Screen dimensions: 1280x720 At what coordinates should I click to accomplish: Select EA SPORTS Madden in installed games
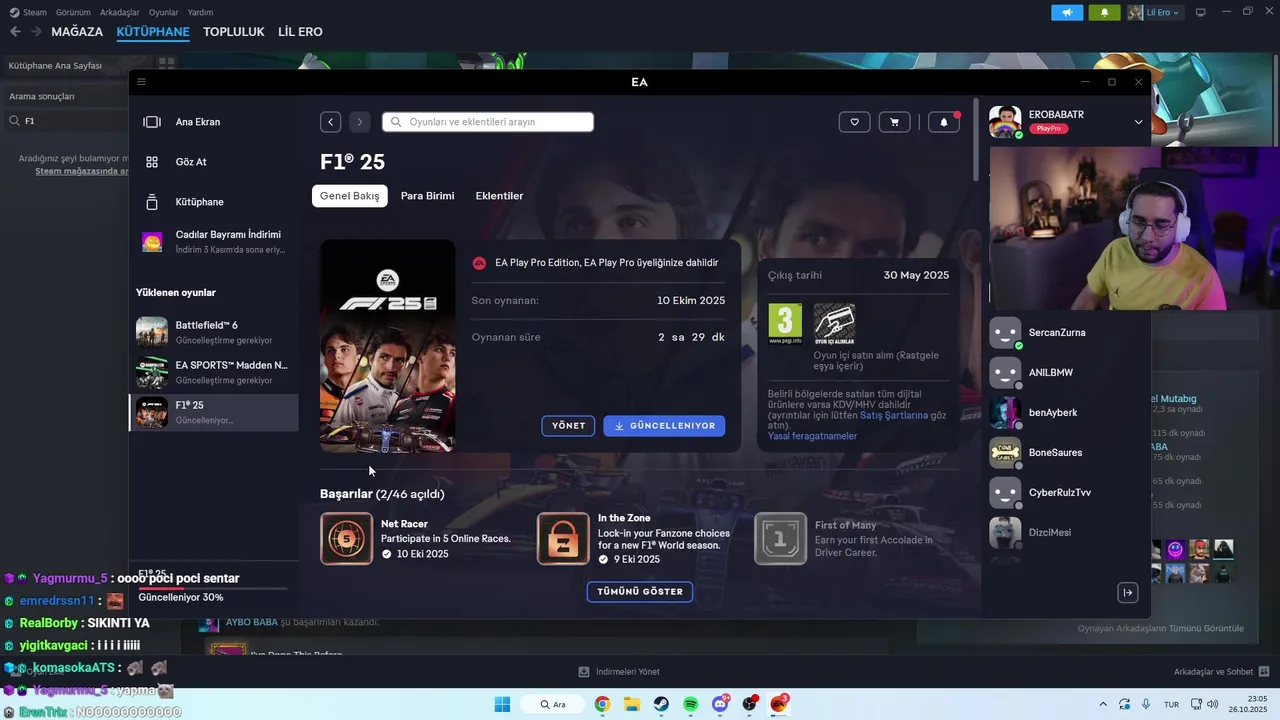(214, 372)
